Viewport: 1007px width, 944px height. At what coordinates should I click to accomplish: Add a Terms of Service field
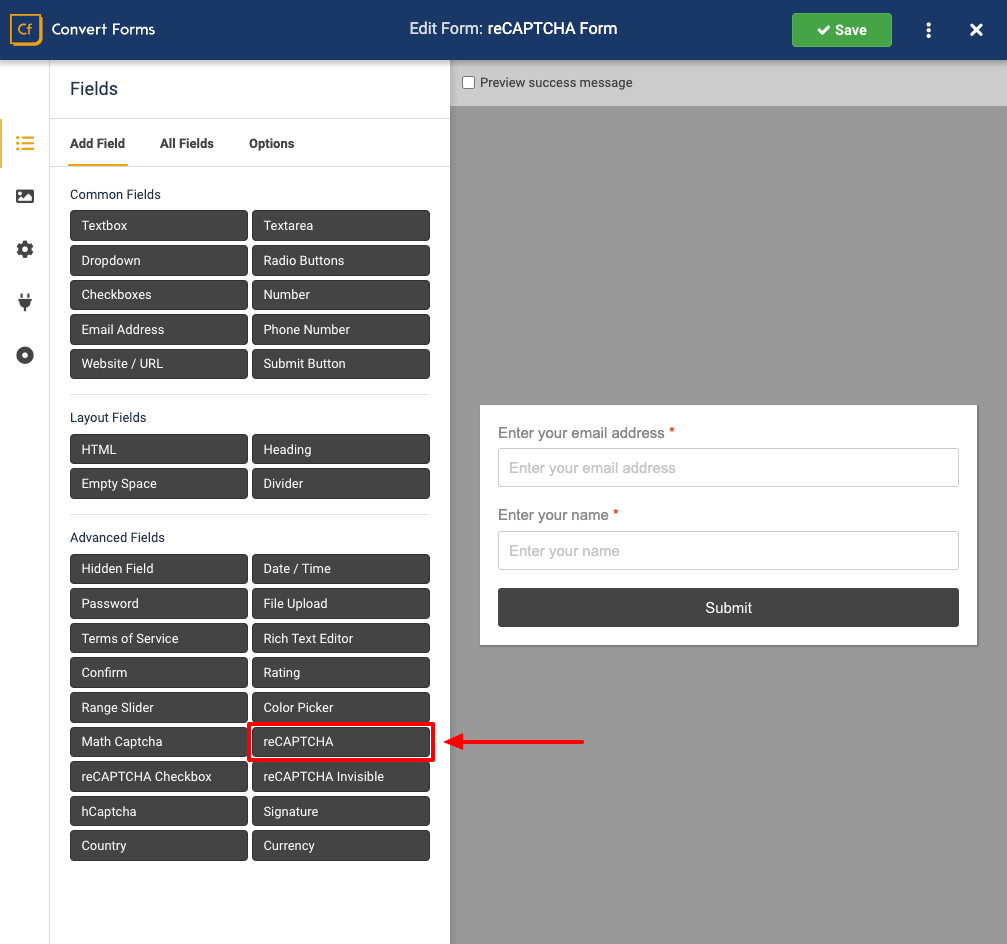159,638
